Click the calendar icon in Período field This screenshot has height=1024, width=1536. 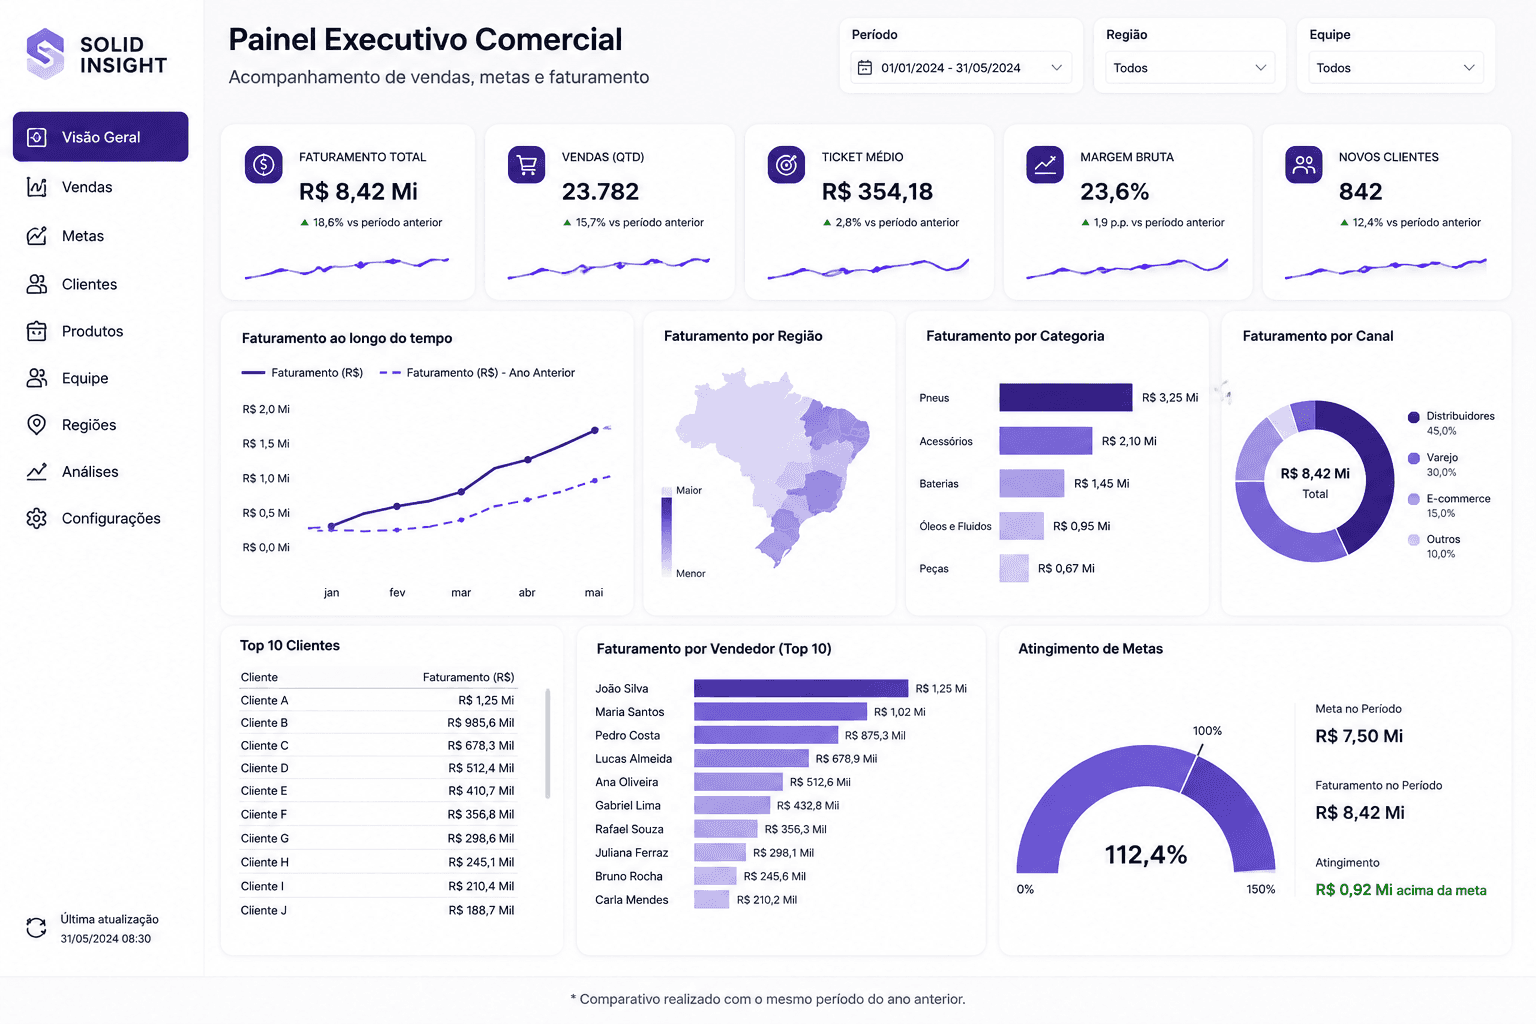(x=865, y=68)
